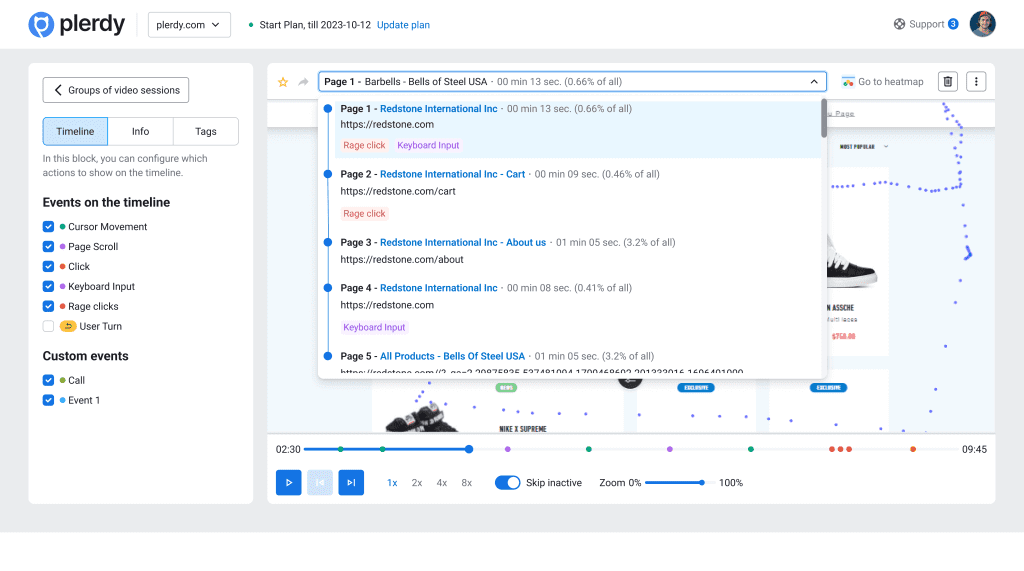Image resolution: width=1024 pixels, height=571 pixels.
Task: Jump to previous with skip-back button
Action: (320, 483)
